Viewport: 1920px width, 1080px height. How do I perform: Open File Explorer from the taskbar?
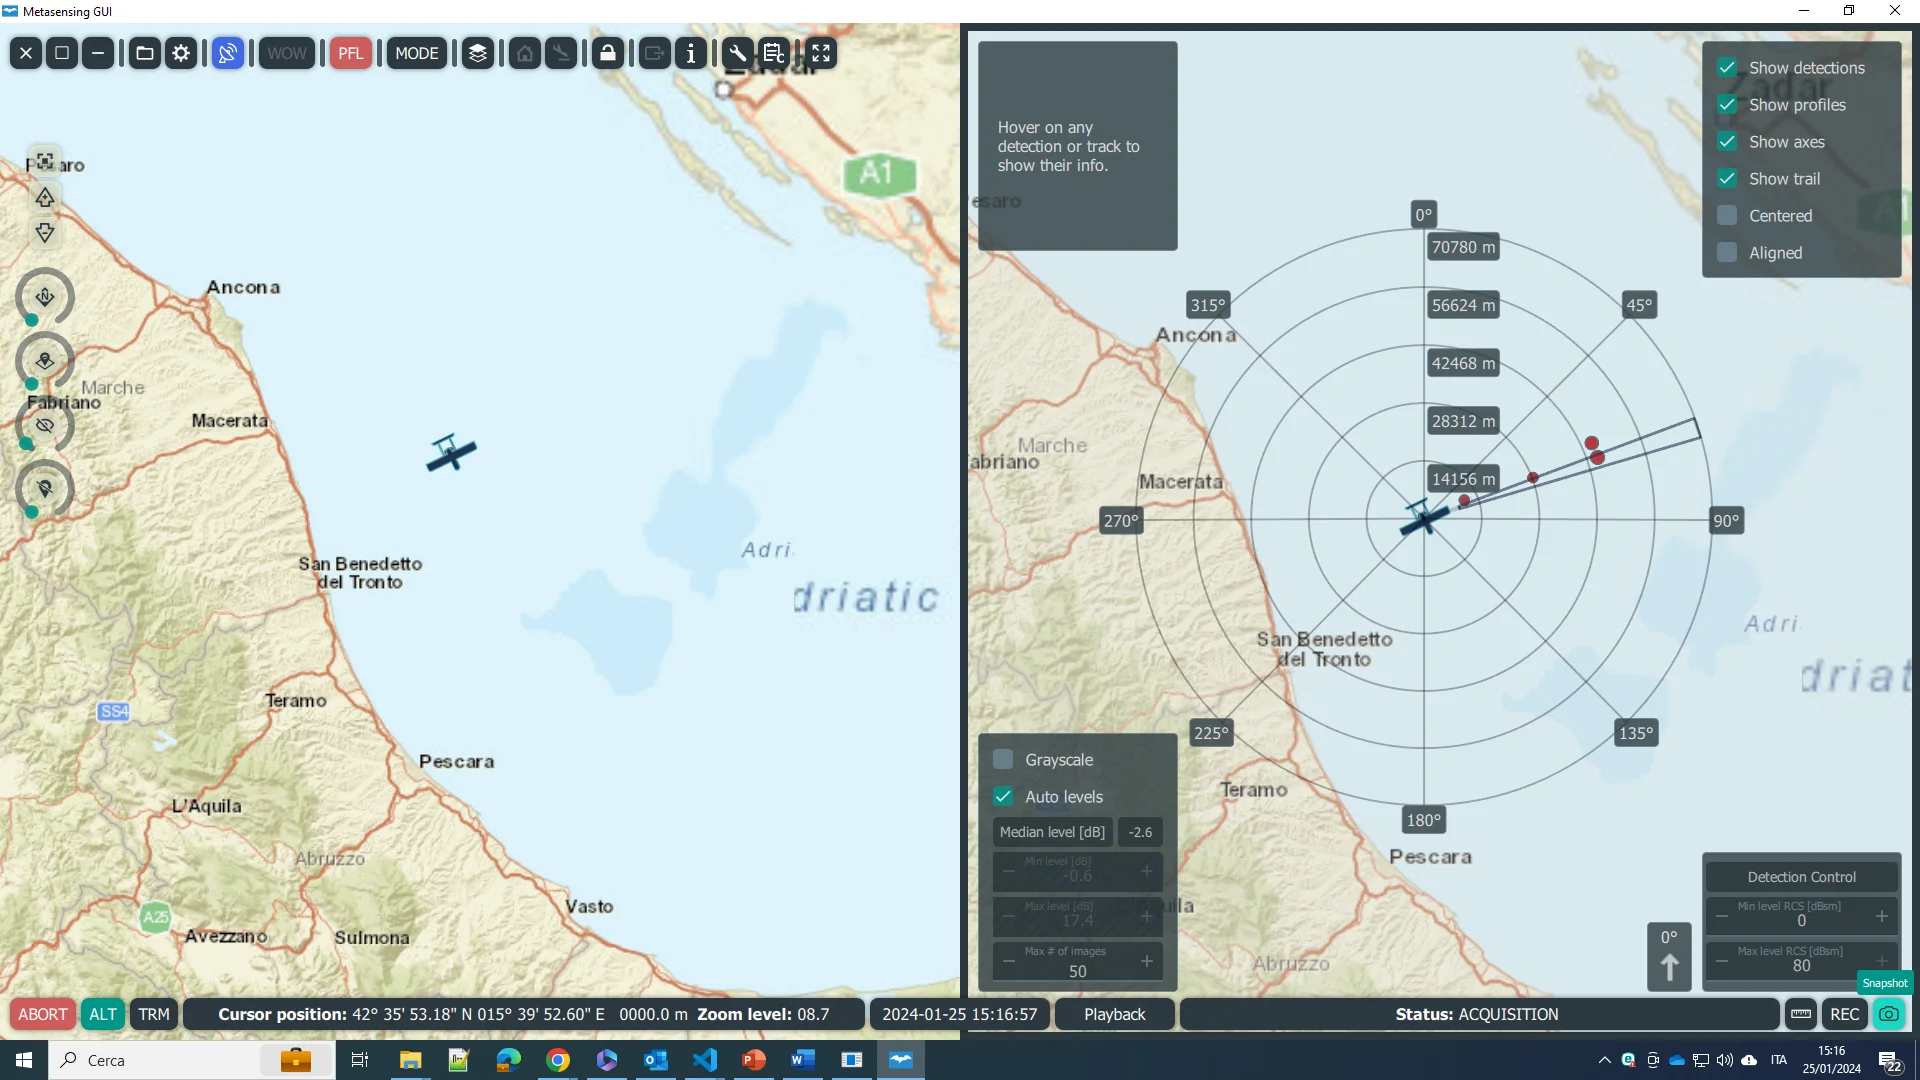pyautogui.click(x=411, y=1060)
